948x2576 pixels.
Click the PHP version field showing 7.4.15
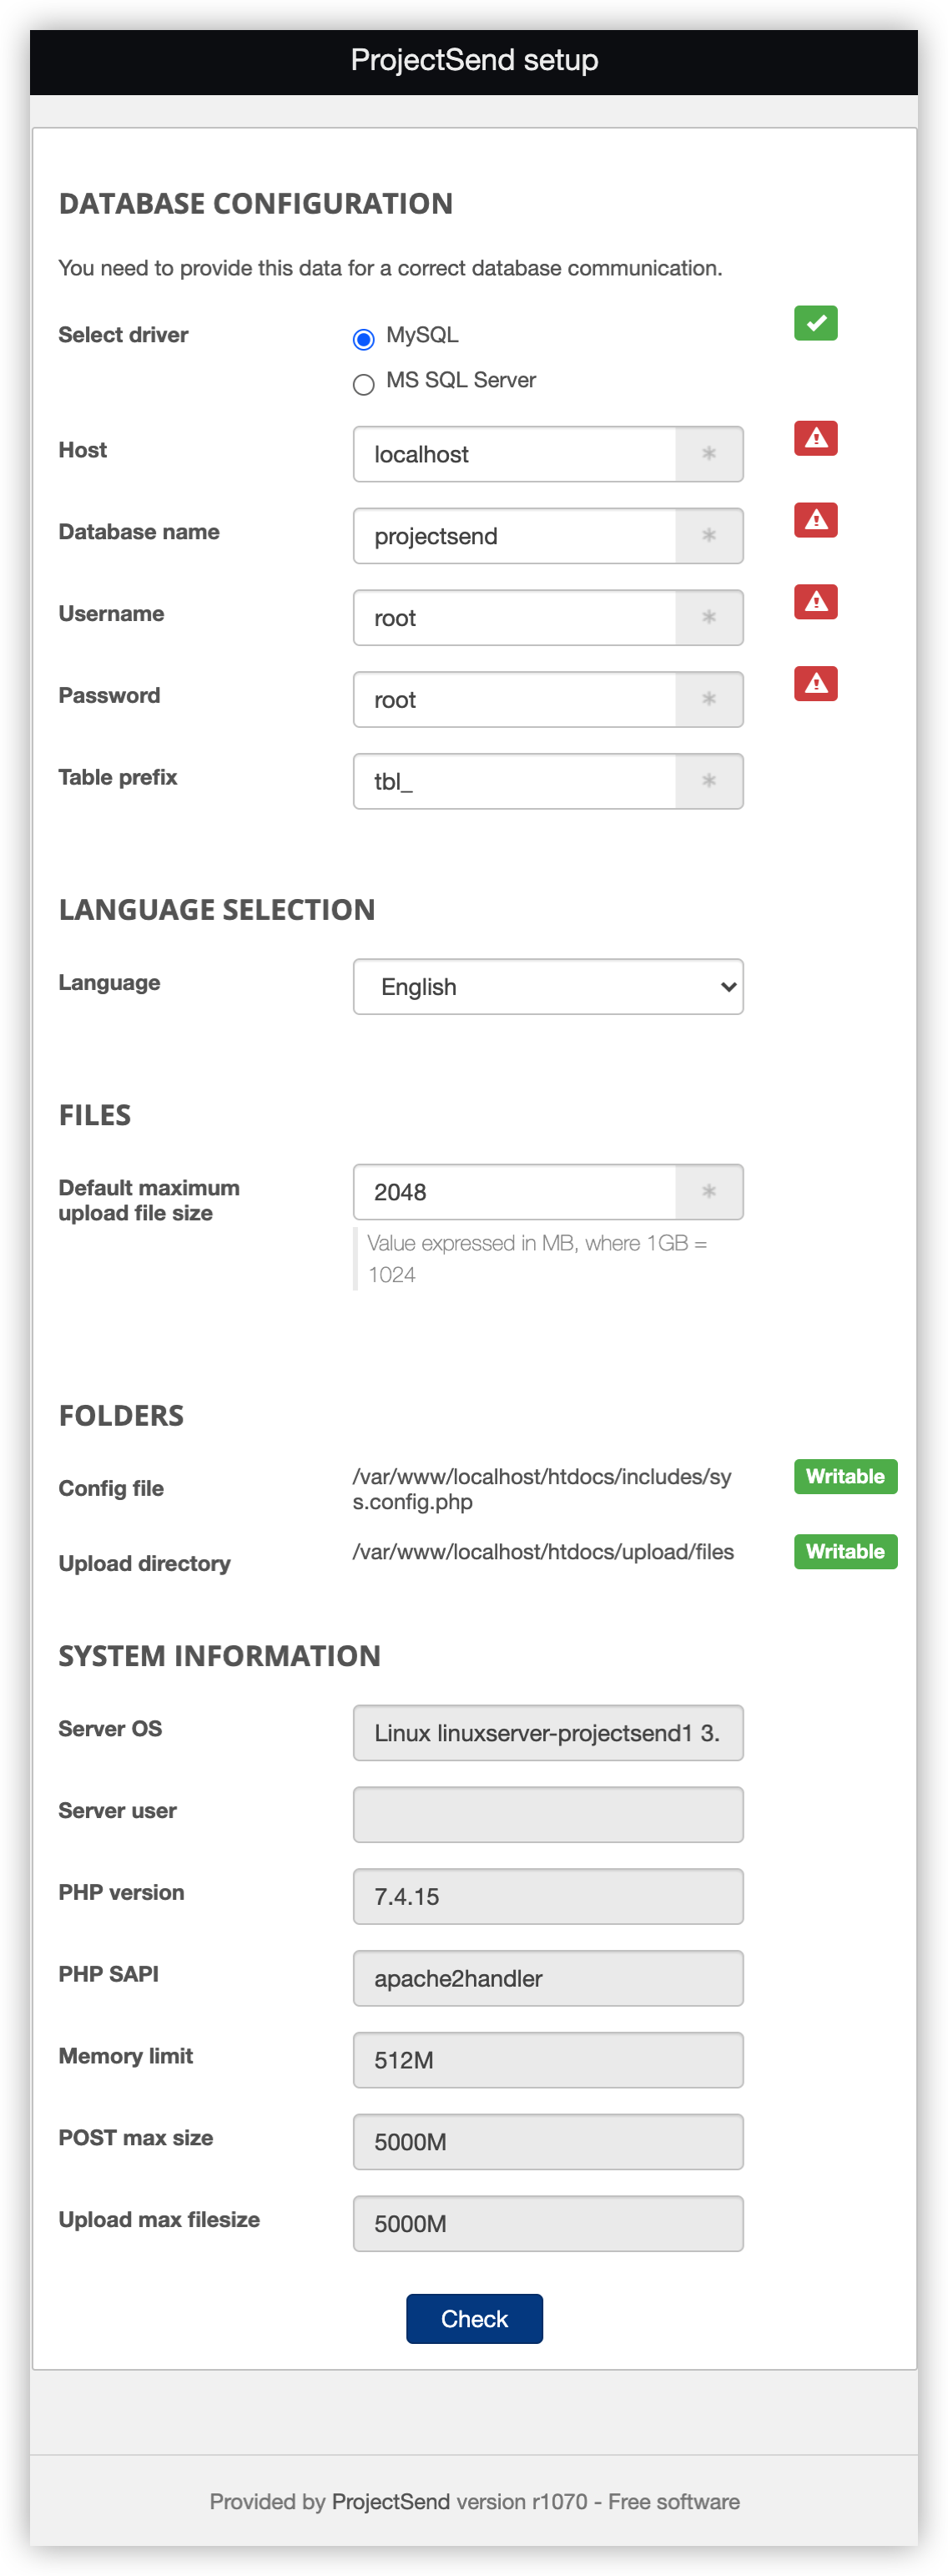click(548, 1897)
